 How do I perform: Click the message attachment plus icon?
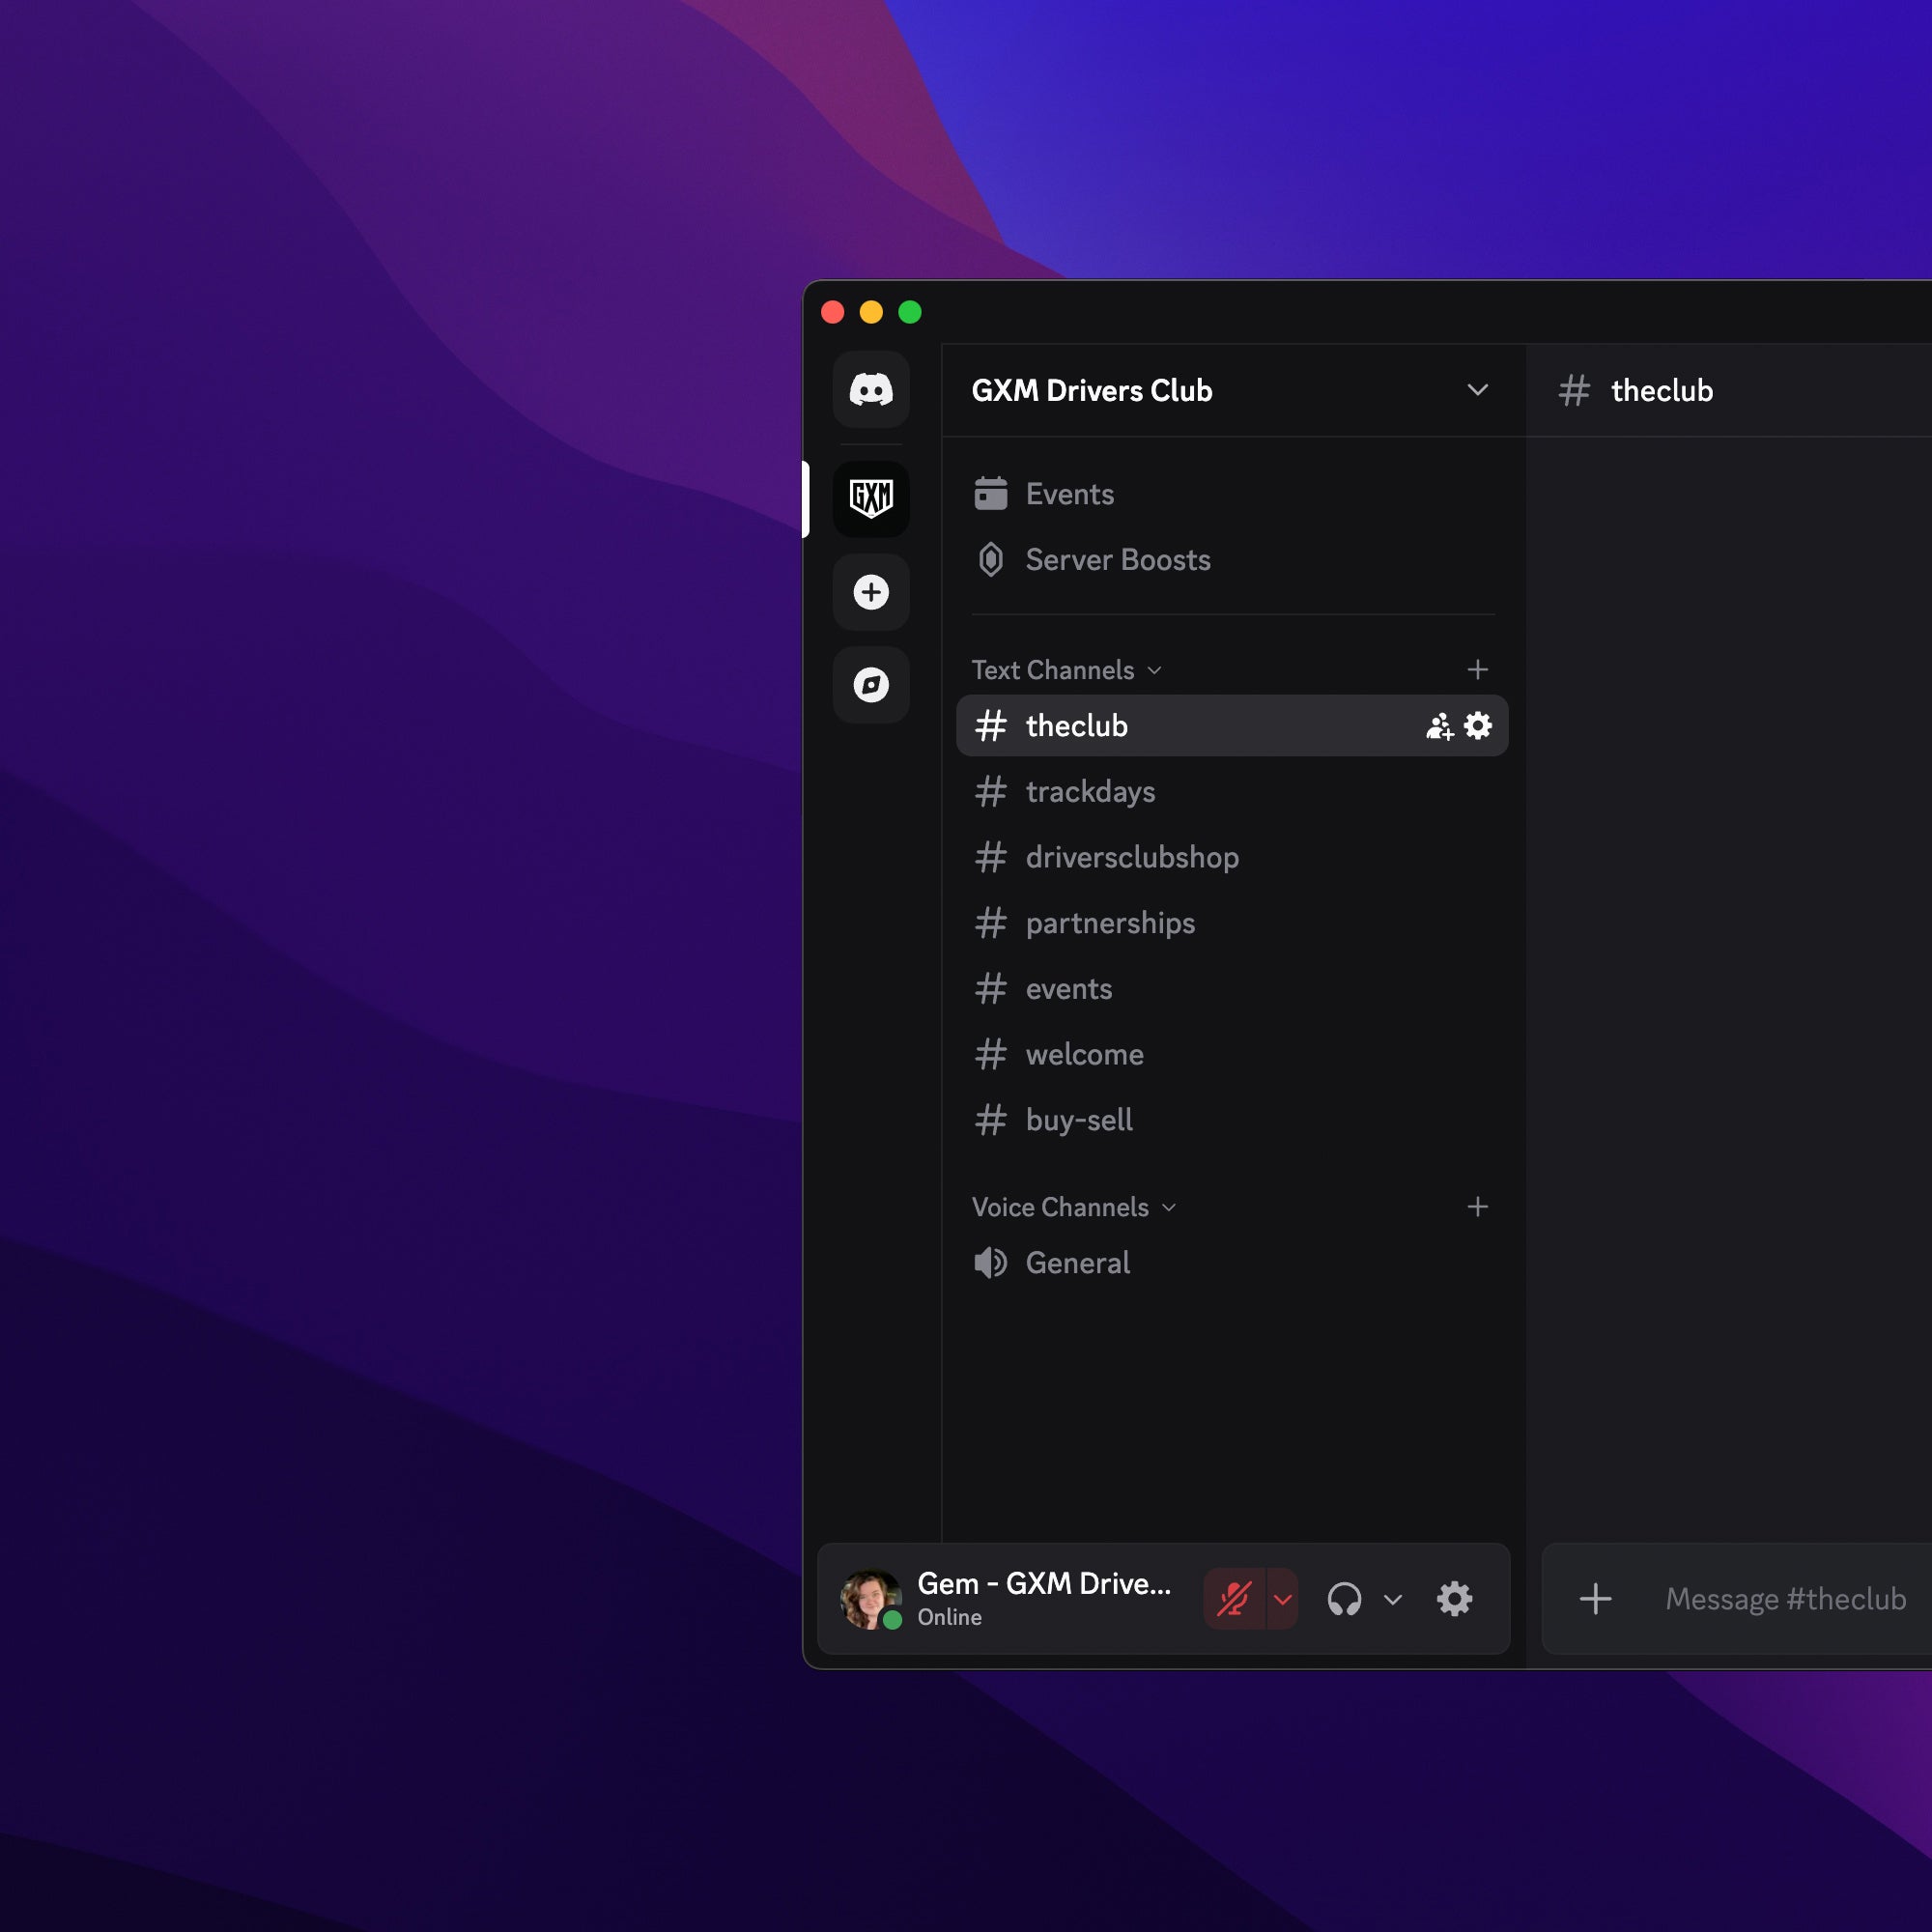(x=1595, y=1598)
